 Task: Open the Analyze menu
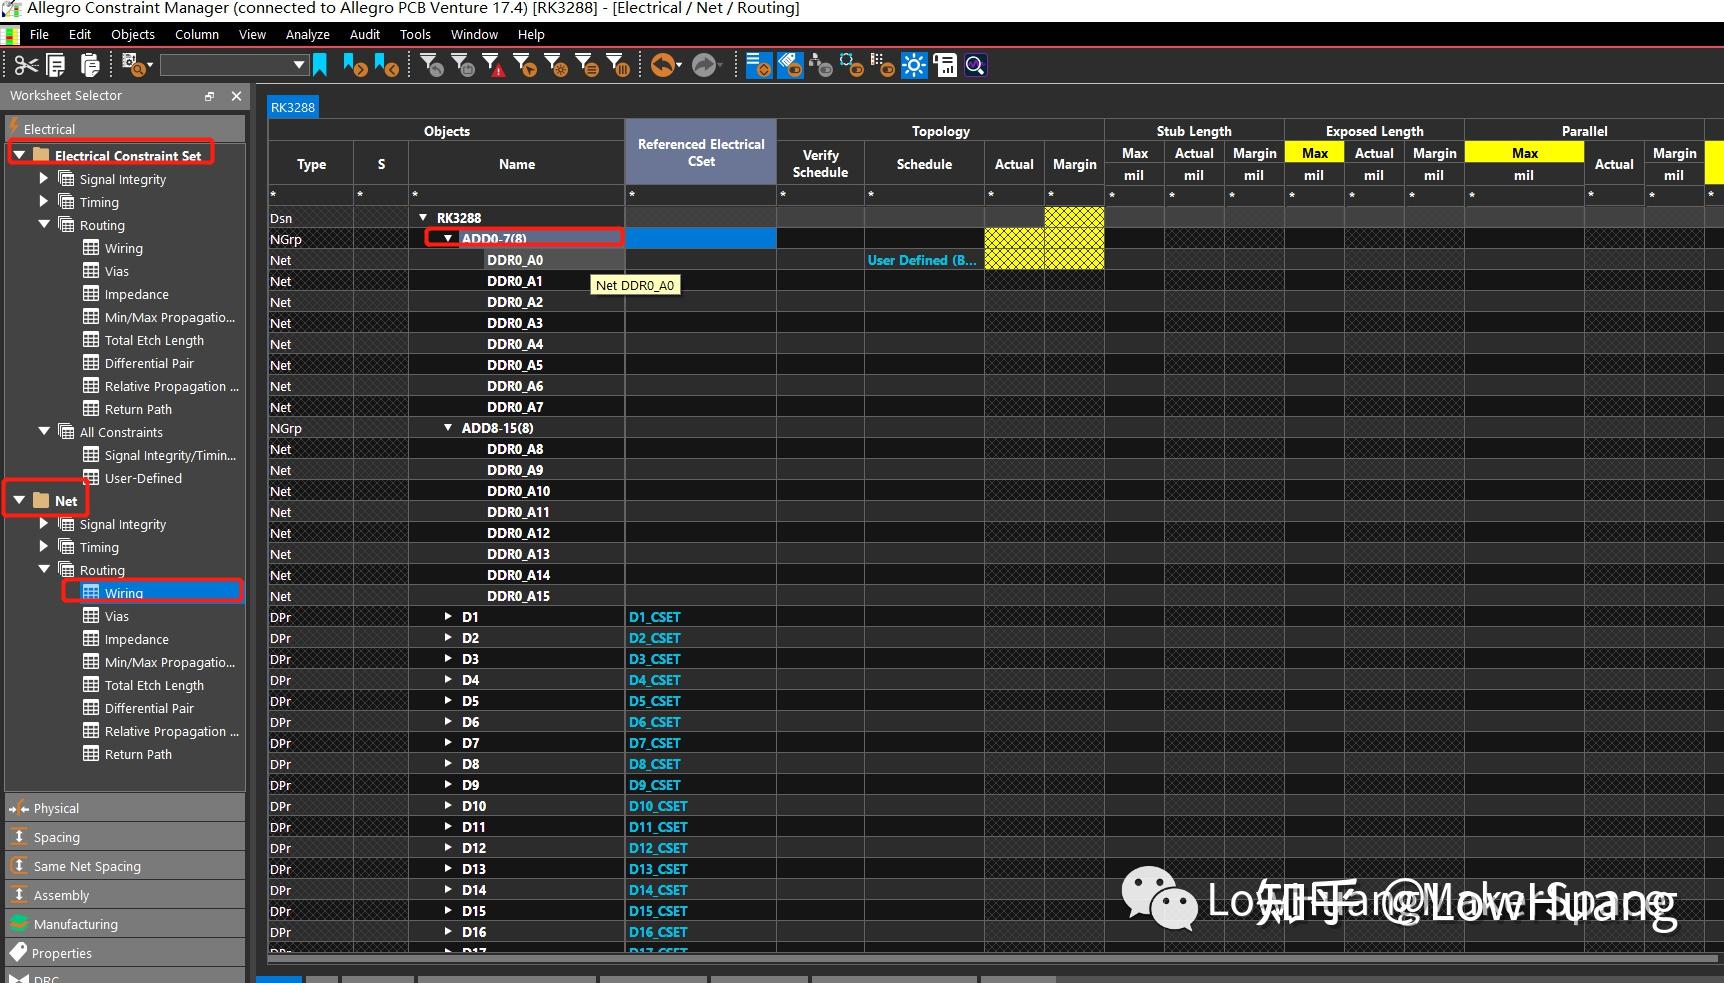tap(307, 34)
